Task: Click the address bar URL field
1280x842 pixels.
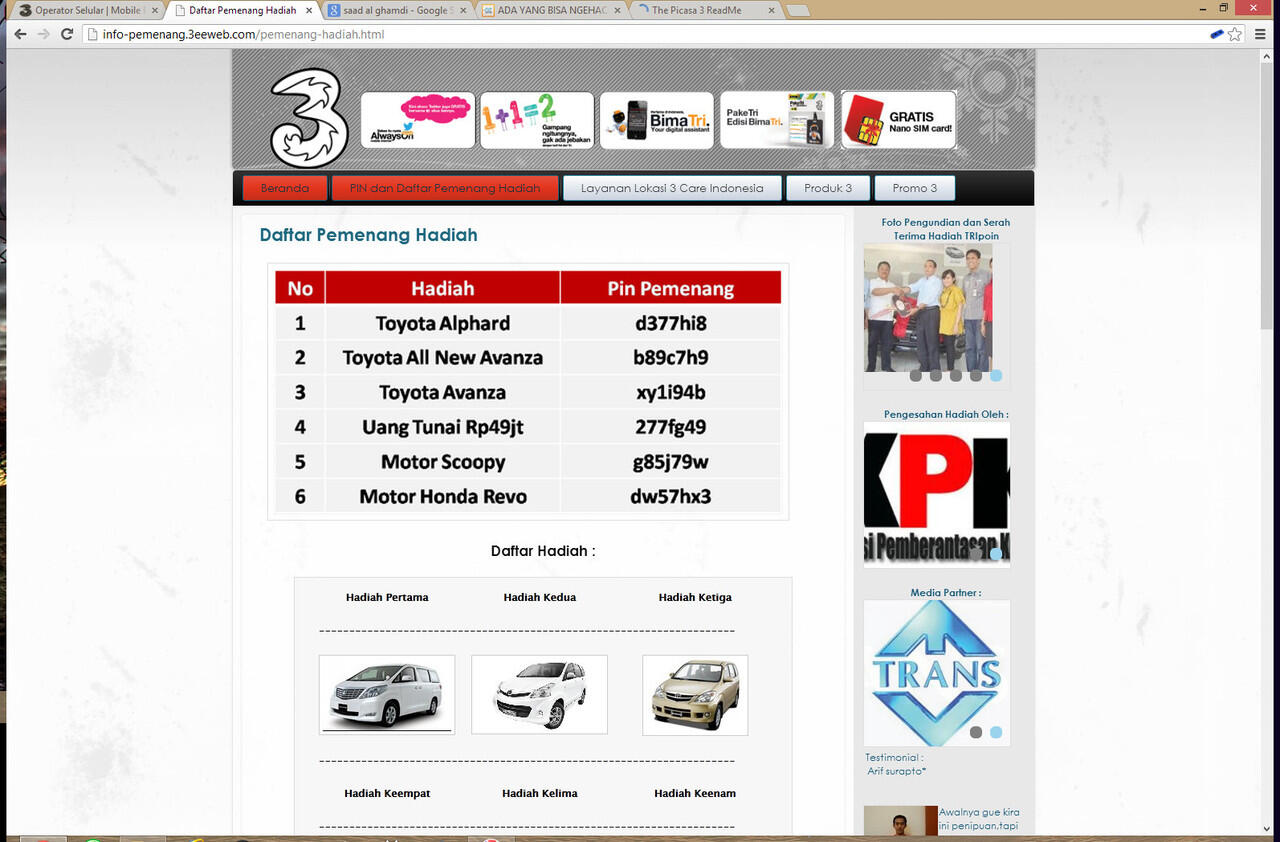Action: click(640, 34)
